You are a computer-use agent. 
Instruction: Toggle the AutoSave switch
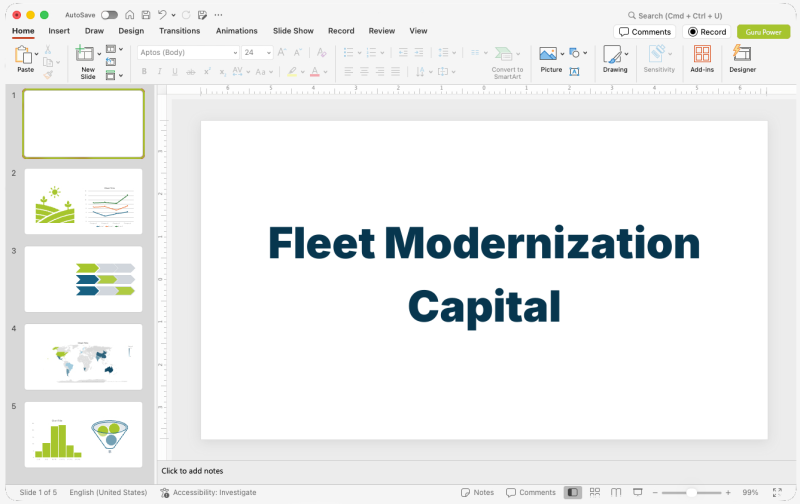click(109, 15)
